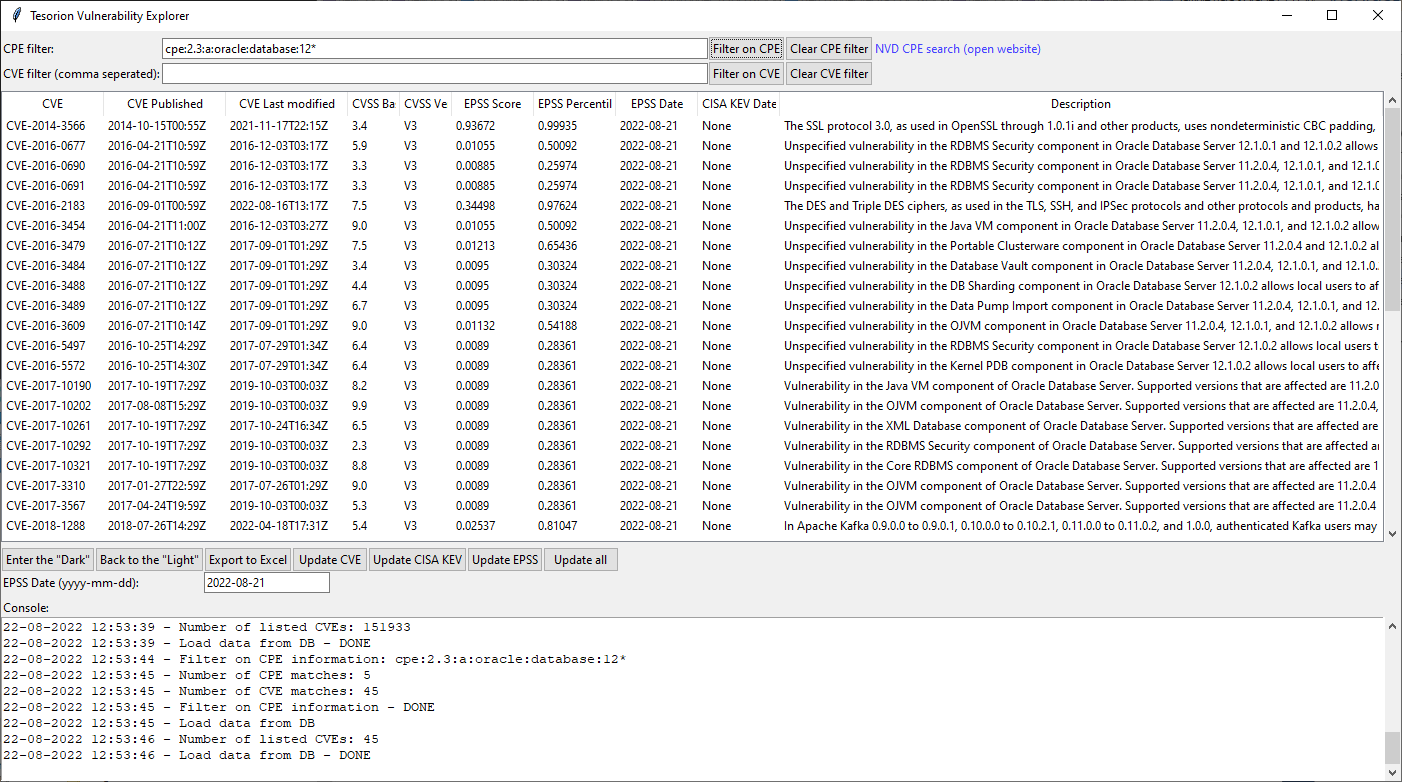Export the vulnerability list to Excel
Image resolution: width=1402 pixels, height=782 pixels.
tap(250, 559)
